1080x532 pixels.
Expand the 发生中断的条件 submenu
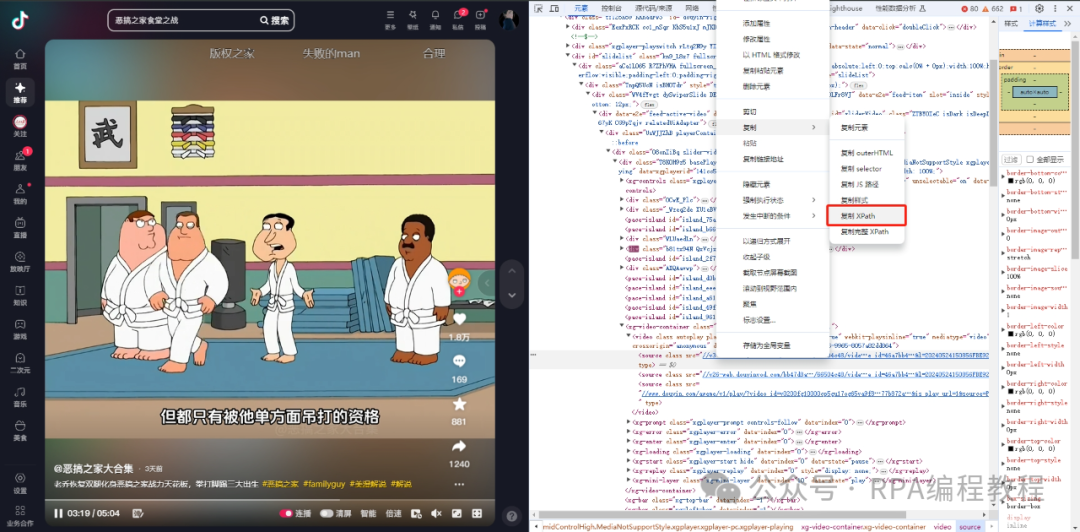click(x=813, y=216)
